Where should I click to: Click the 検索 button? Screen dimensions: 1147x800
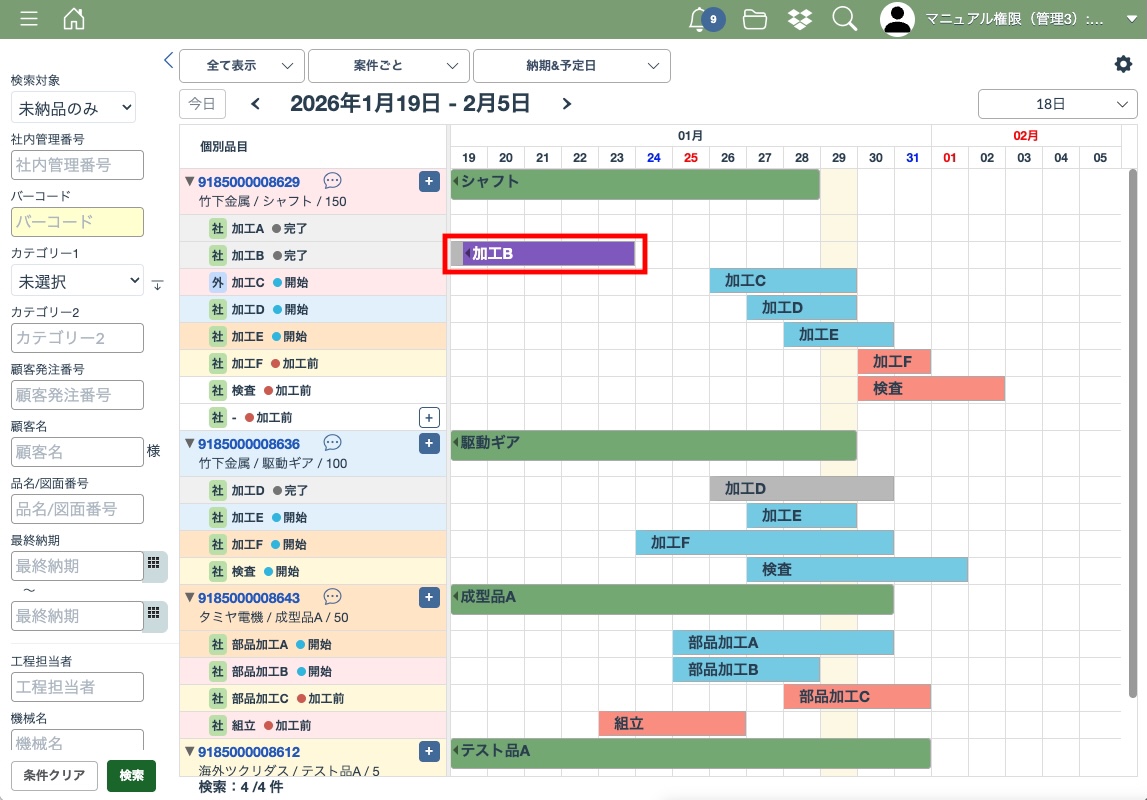click(131, 775)
